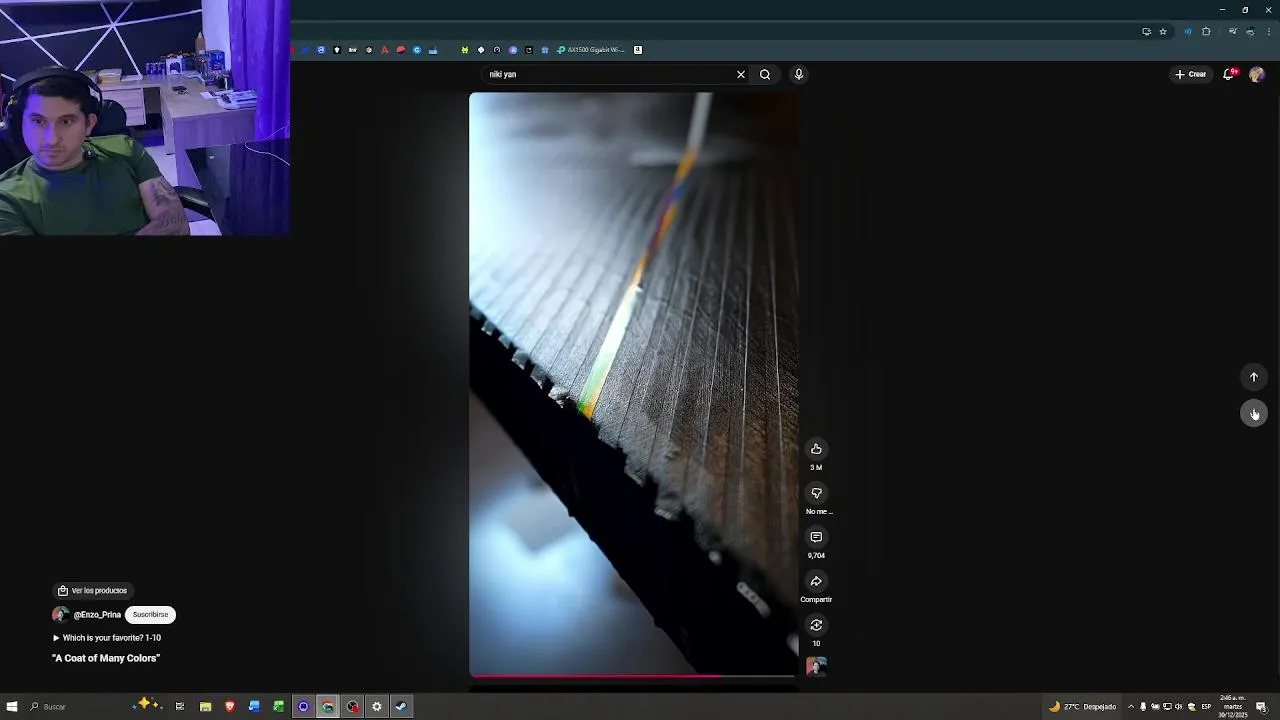
Task: Switch to Chrome in the taskbar
Action: (x=327, y=707)
